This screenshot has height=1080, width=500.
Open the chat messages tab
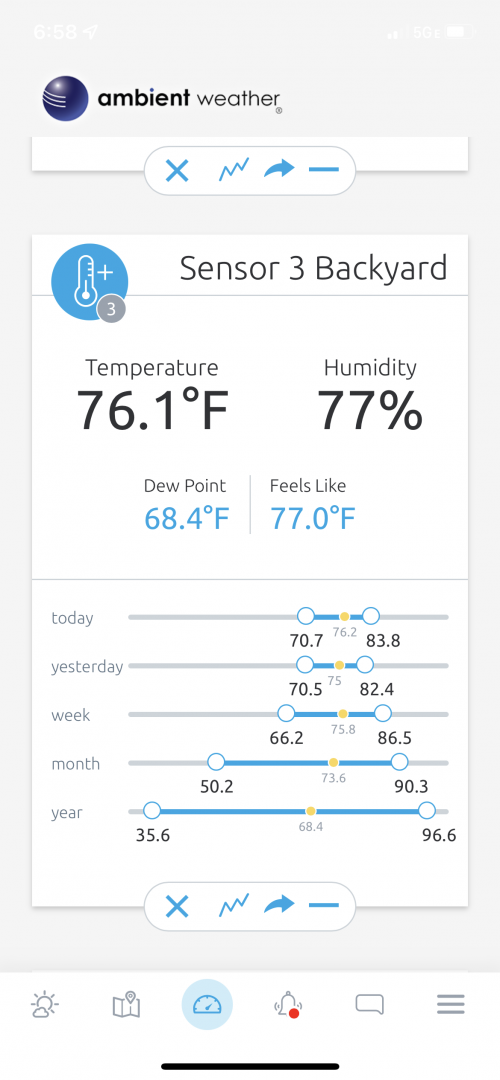coord(369,1005)
